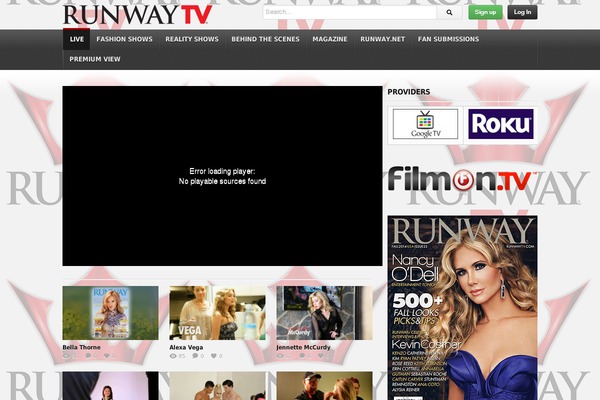Open the Roku provider logo
This screenshot has height=400, width=600.
501,124
